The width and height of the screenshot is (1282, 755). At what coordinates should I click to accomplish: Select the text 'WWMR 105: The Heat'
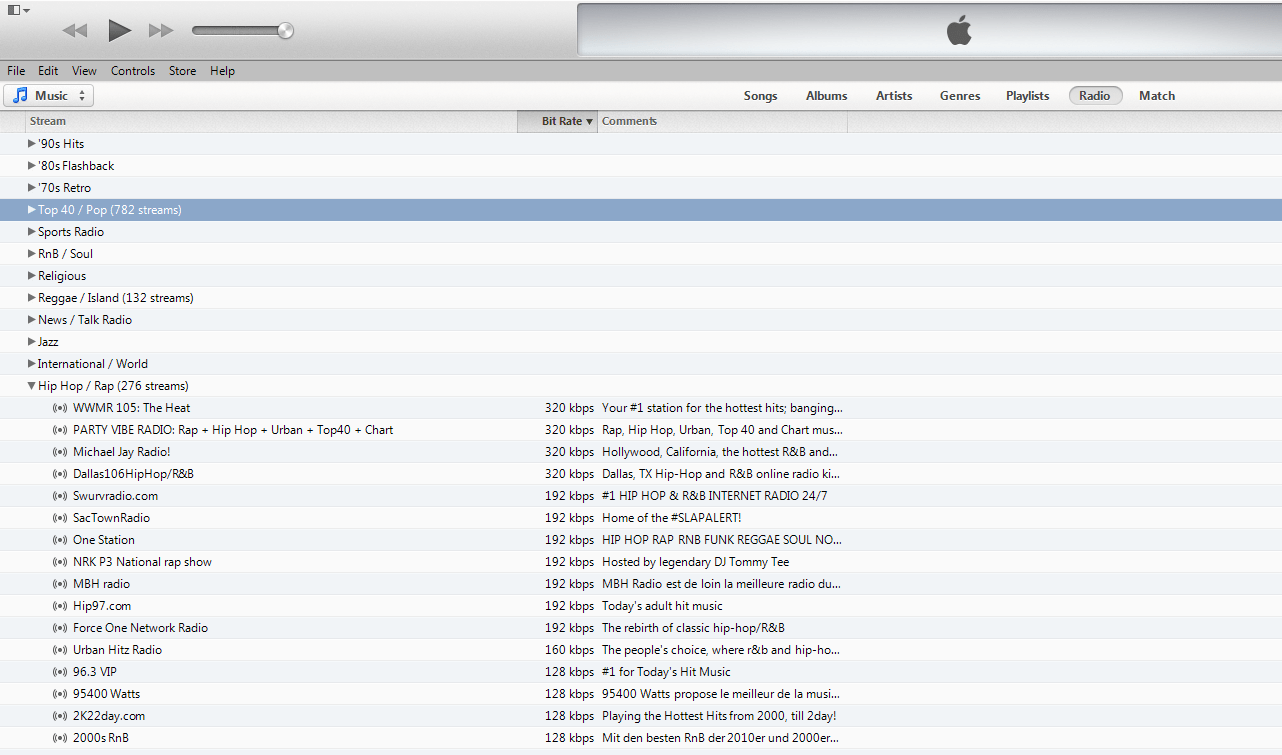(x=132, y=408)
